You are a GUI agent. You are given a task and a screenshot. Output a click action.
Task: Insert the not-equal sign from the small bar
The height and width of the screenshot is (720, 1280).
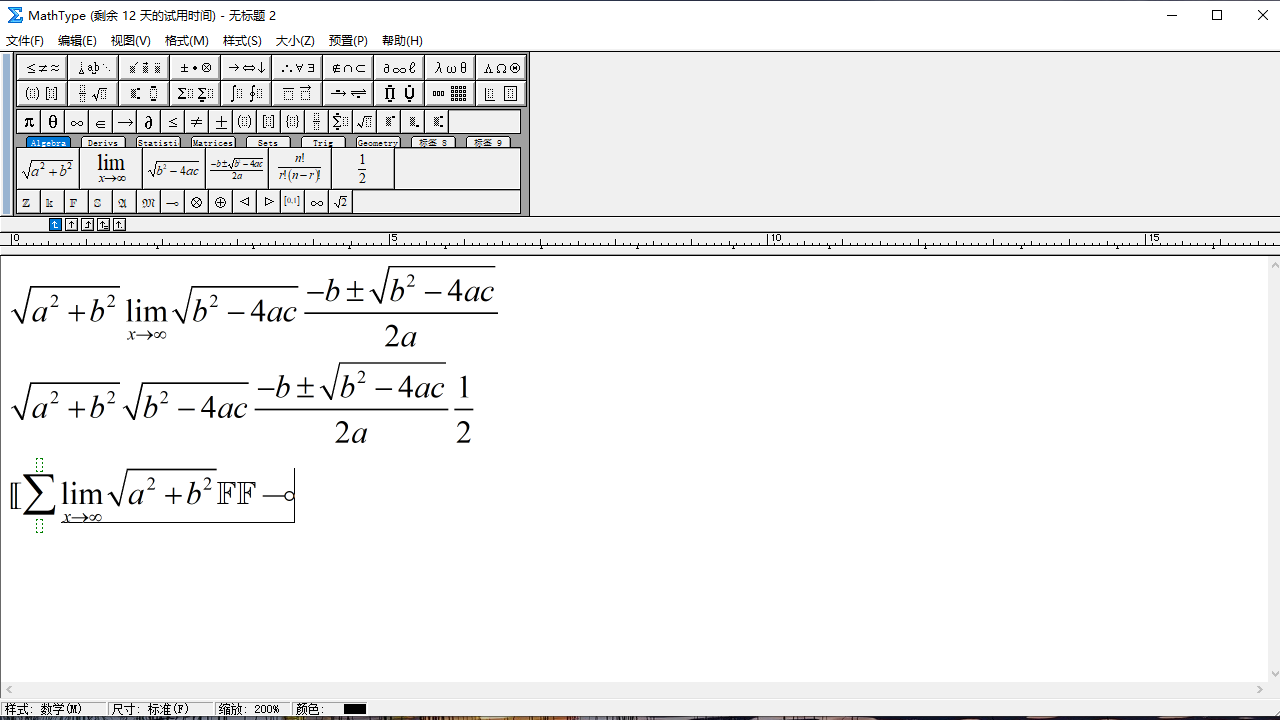(197, 122)
